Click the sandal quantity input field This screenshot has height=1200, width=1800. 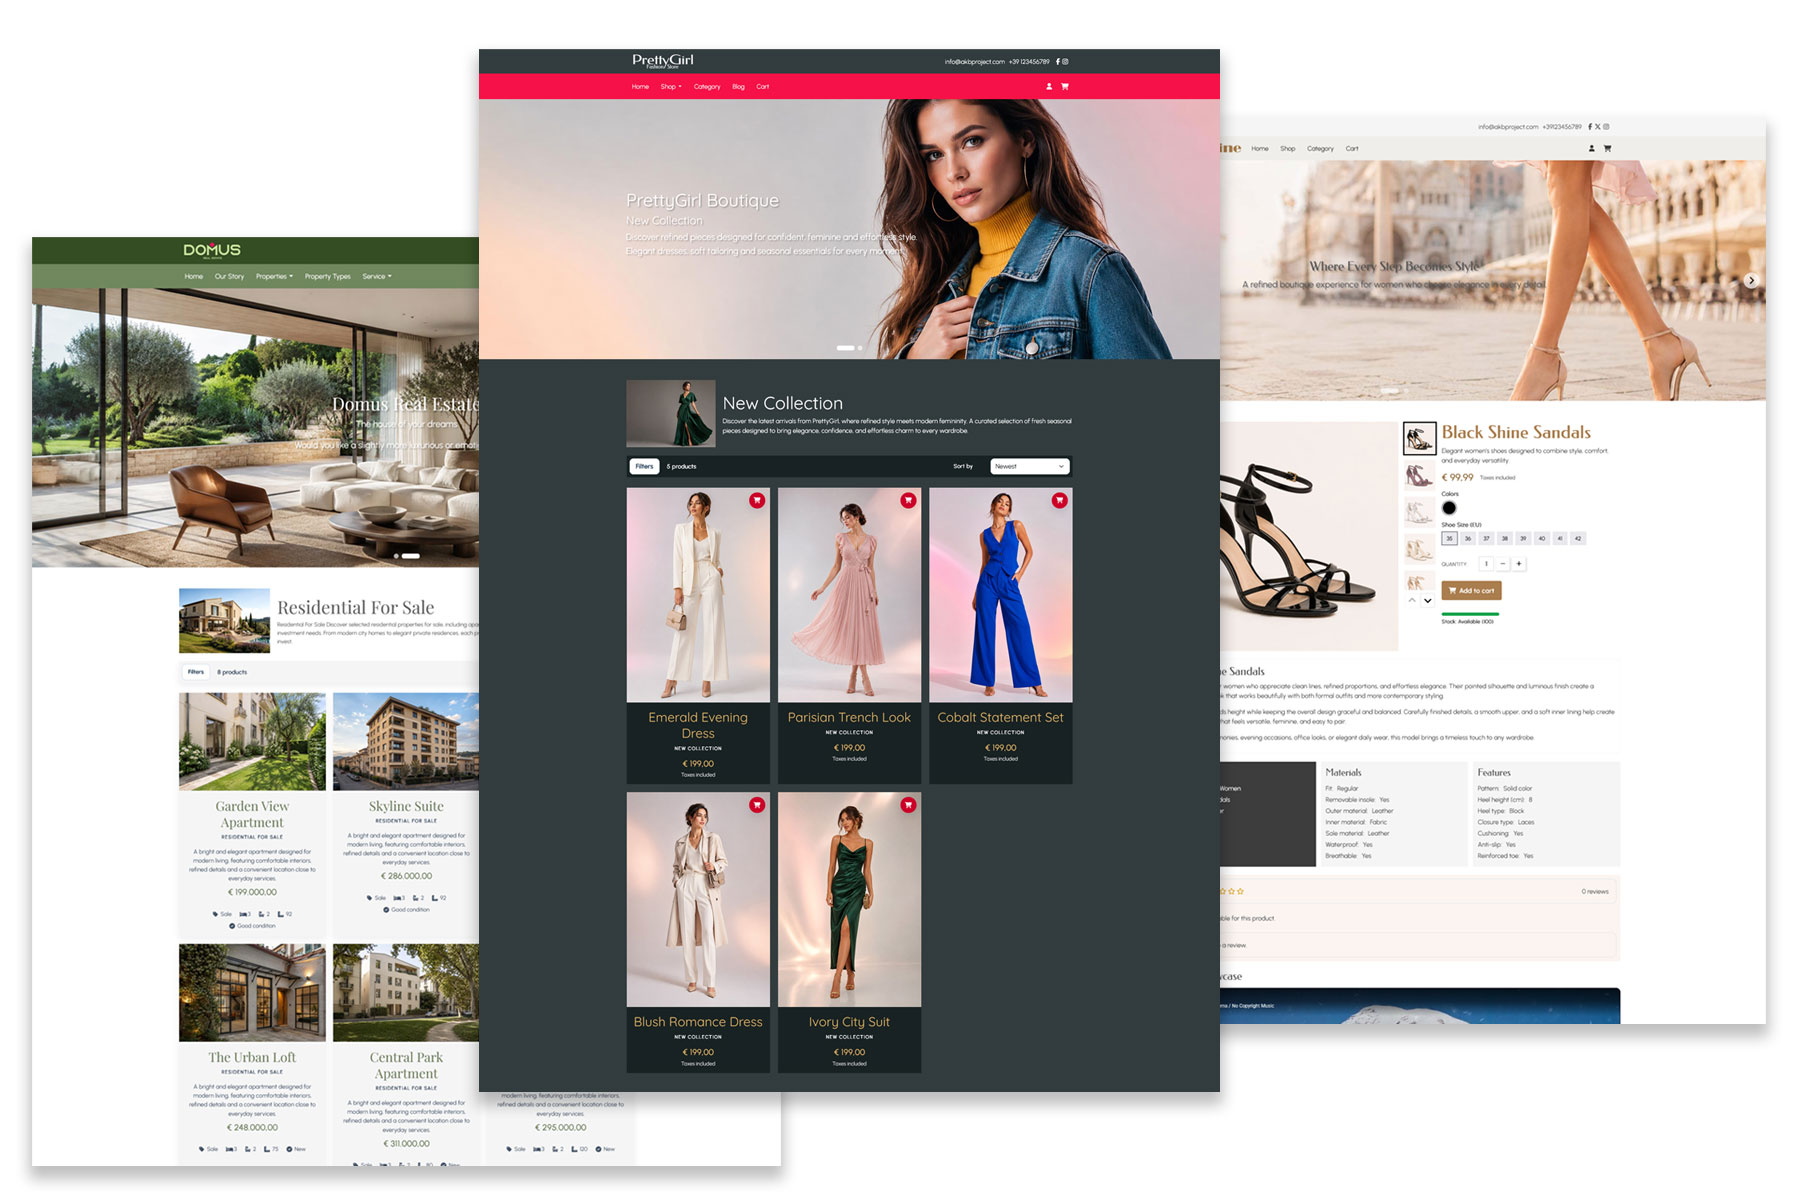1486,564
